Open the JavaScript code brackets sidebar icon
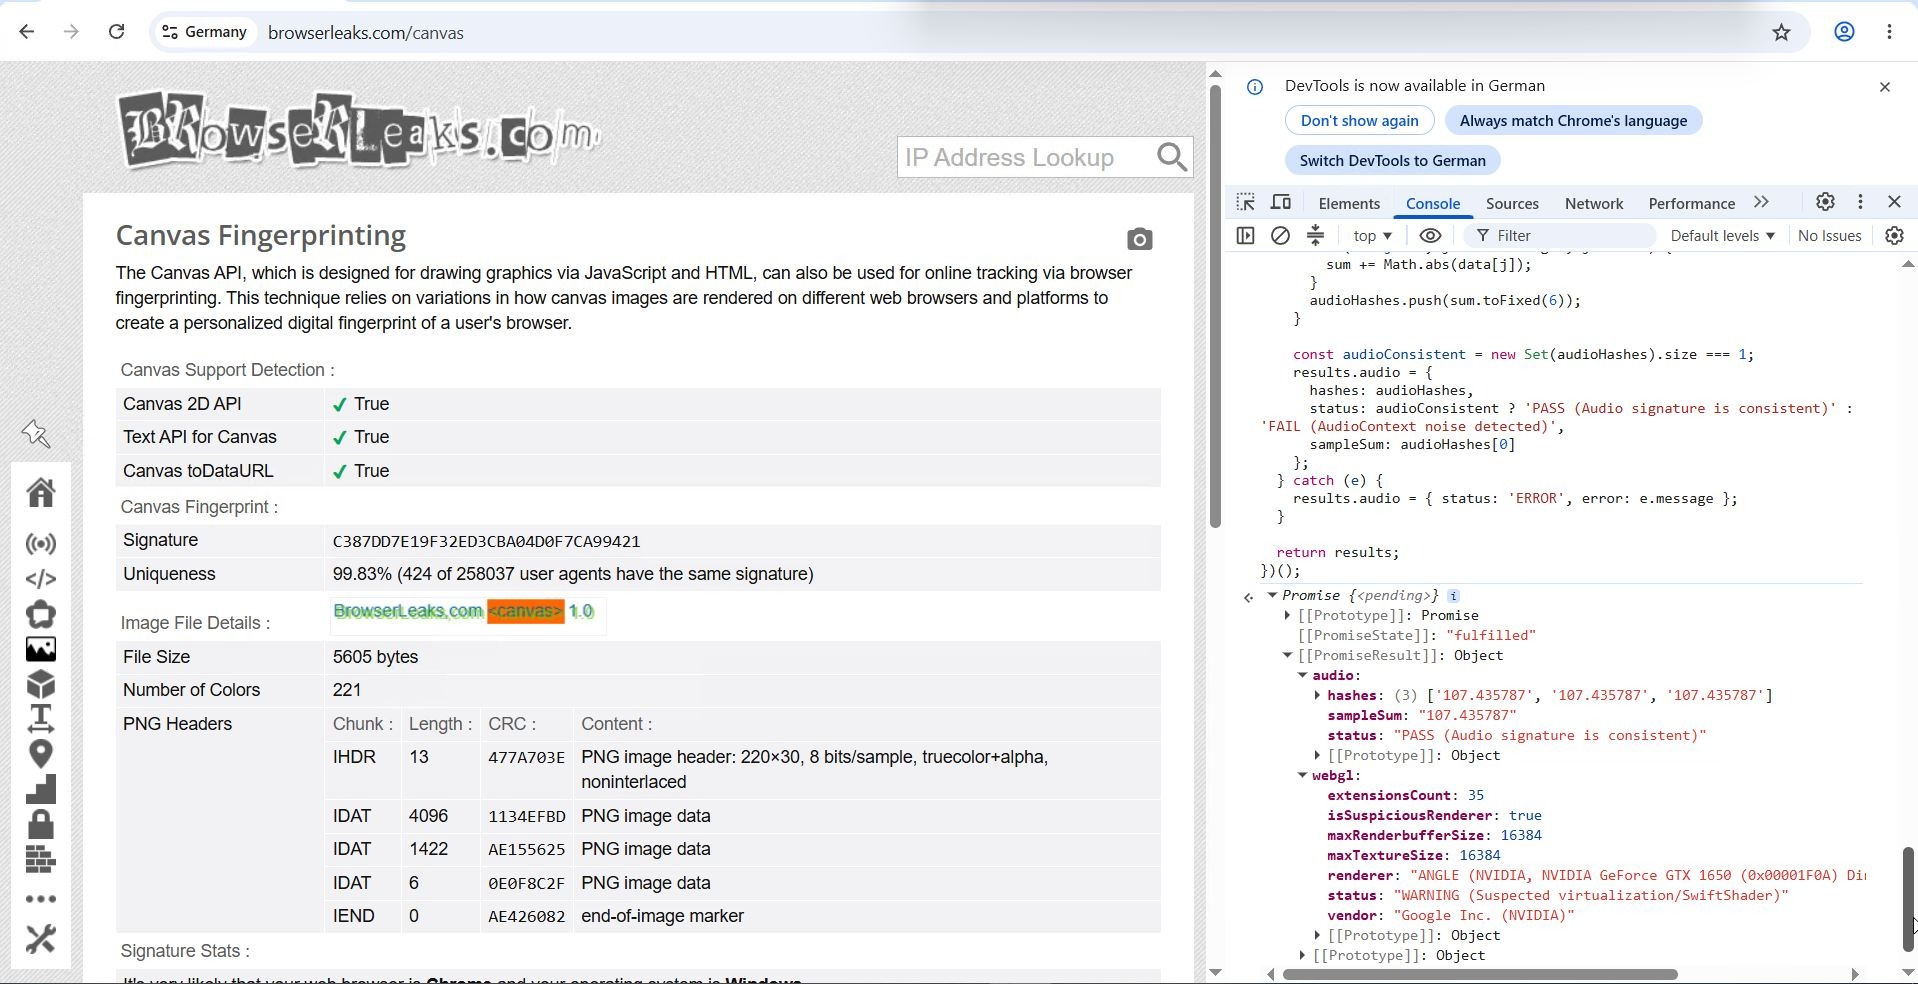Viewport: 1918px width, 984px height. click(x=41, y=579)
